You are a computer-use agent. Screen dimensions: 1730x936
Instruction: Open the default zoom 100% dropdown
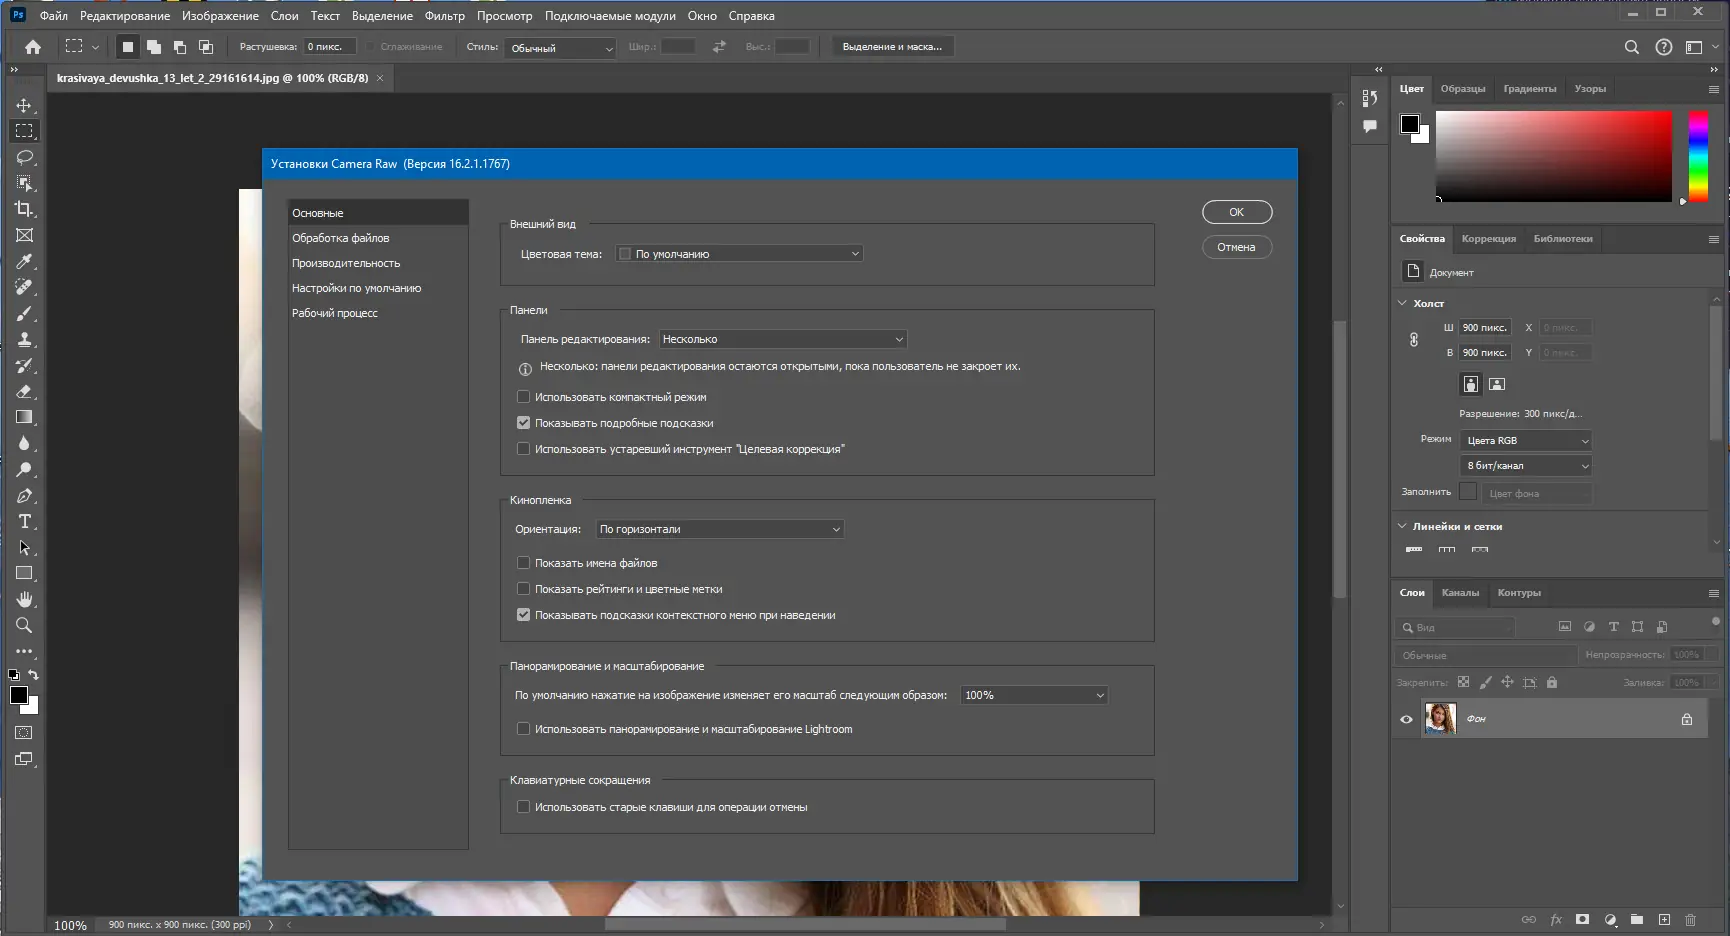[x=1034, y=695]
